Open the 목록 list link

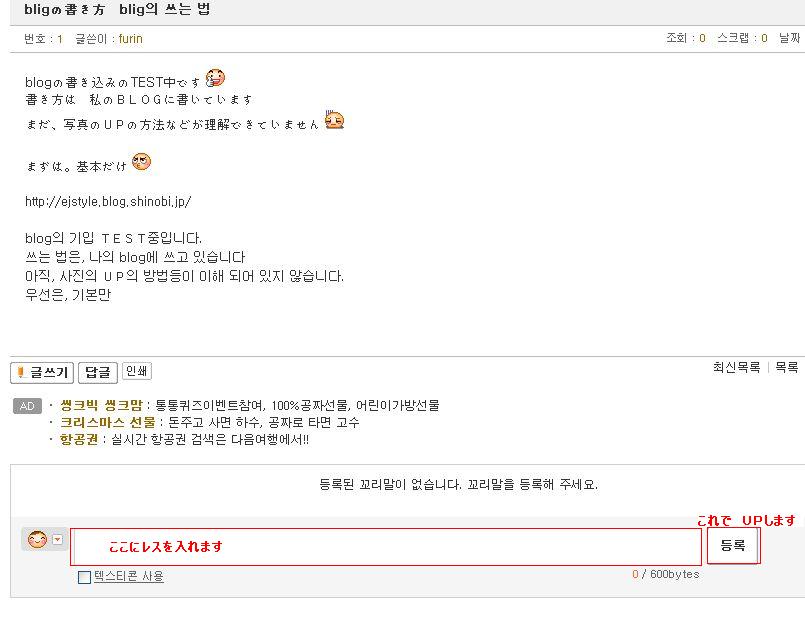tap(787, 368)
